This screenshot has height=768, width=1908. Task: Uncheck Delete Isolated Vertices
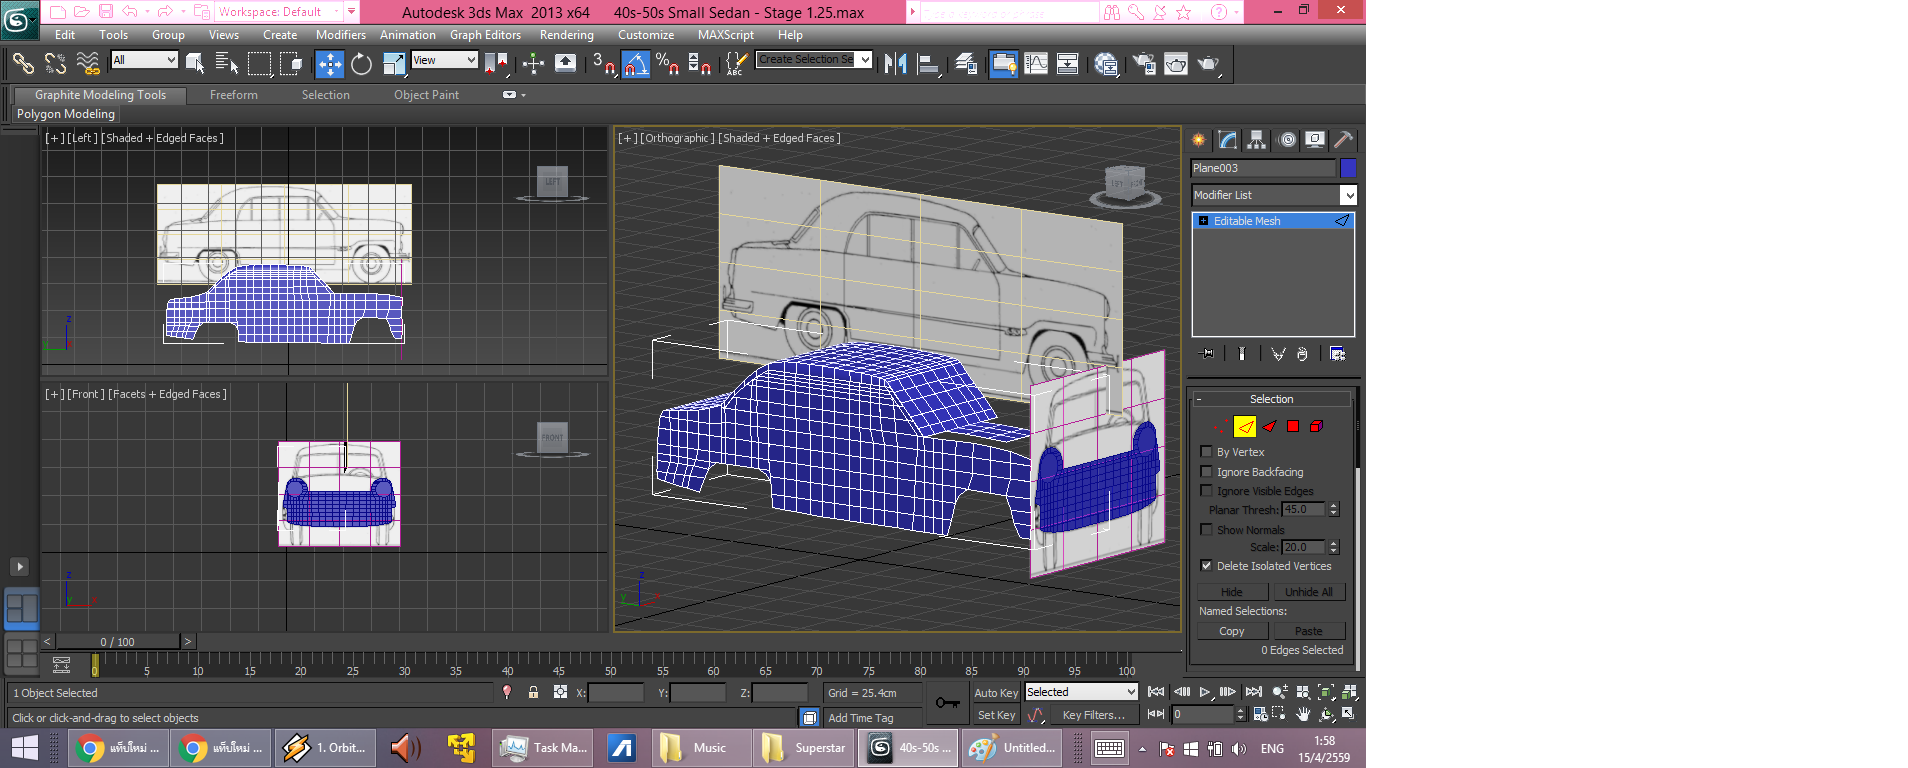pos(1206,566)
